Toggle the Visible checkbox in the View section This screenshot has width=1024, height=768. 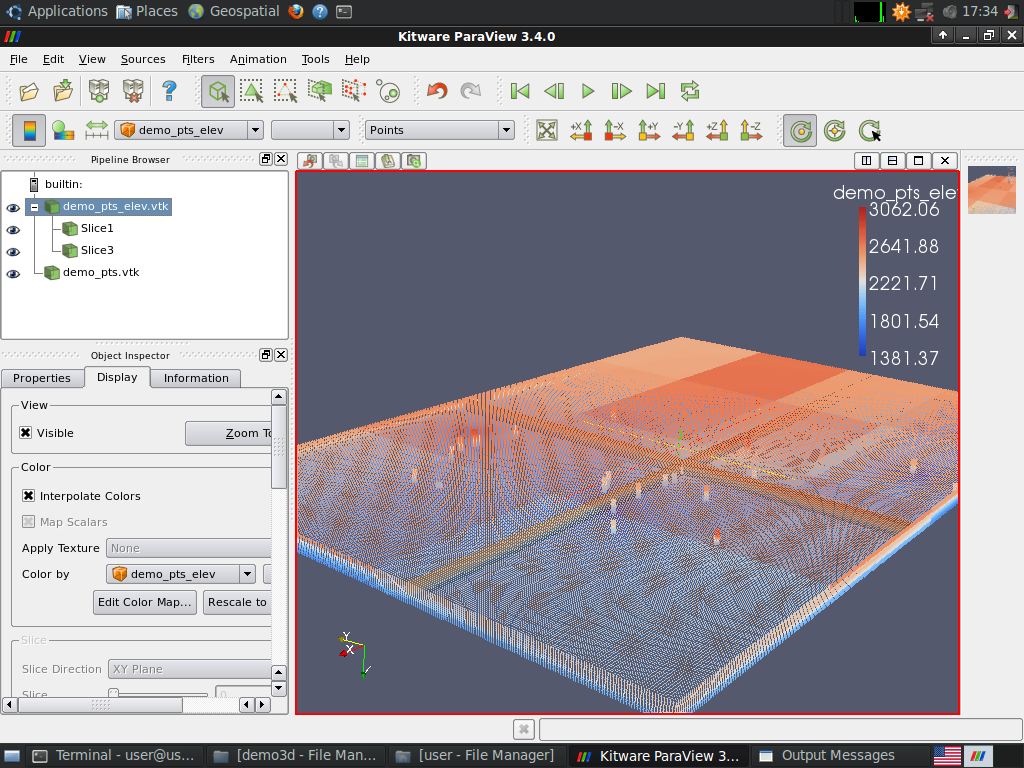(x=24, y=433)
